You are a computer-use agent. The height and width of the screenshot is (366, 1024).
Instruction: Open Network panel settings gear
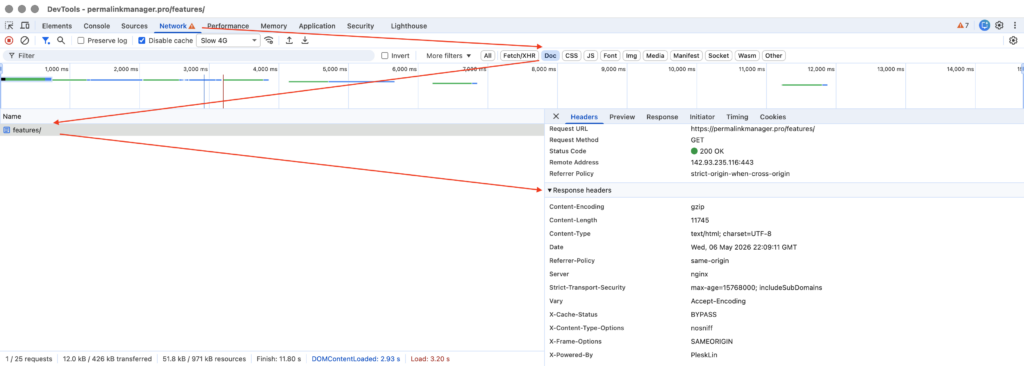tap(1014, 41)
